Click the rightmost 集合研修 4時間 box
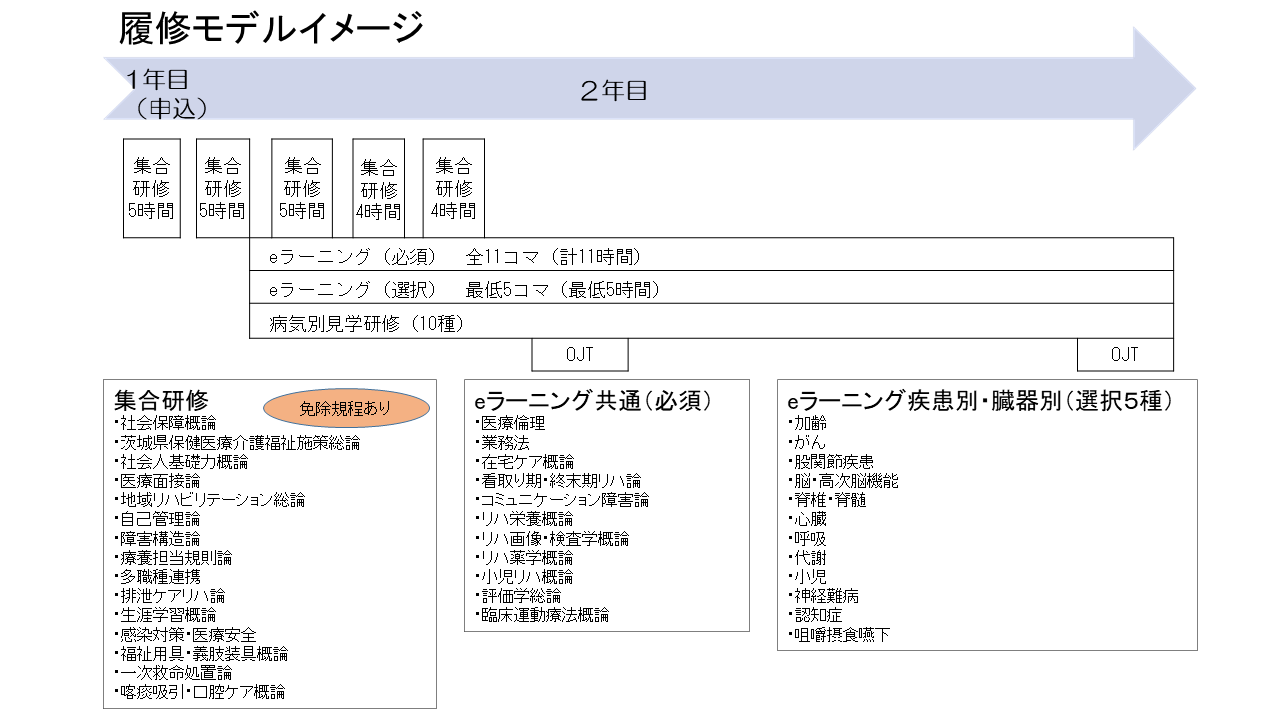Image resolution: width=1280 pixels, height=720 pixels. click(453, 188)
